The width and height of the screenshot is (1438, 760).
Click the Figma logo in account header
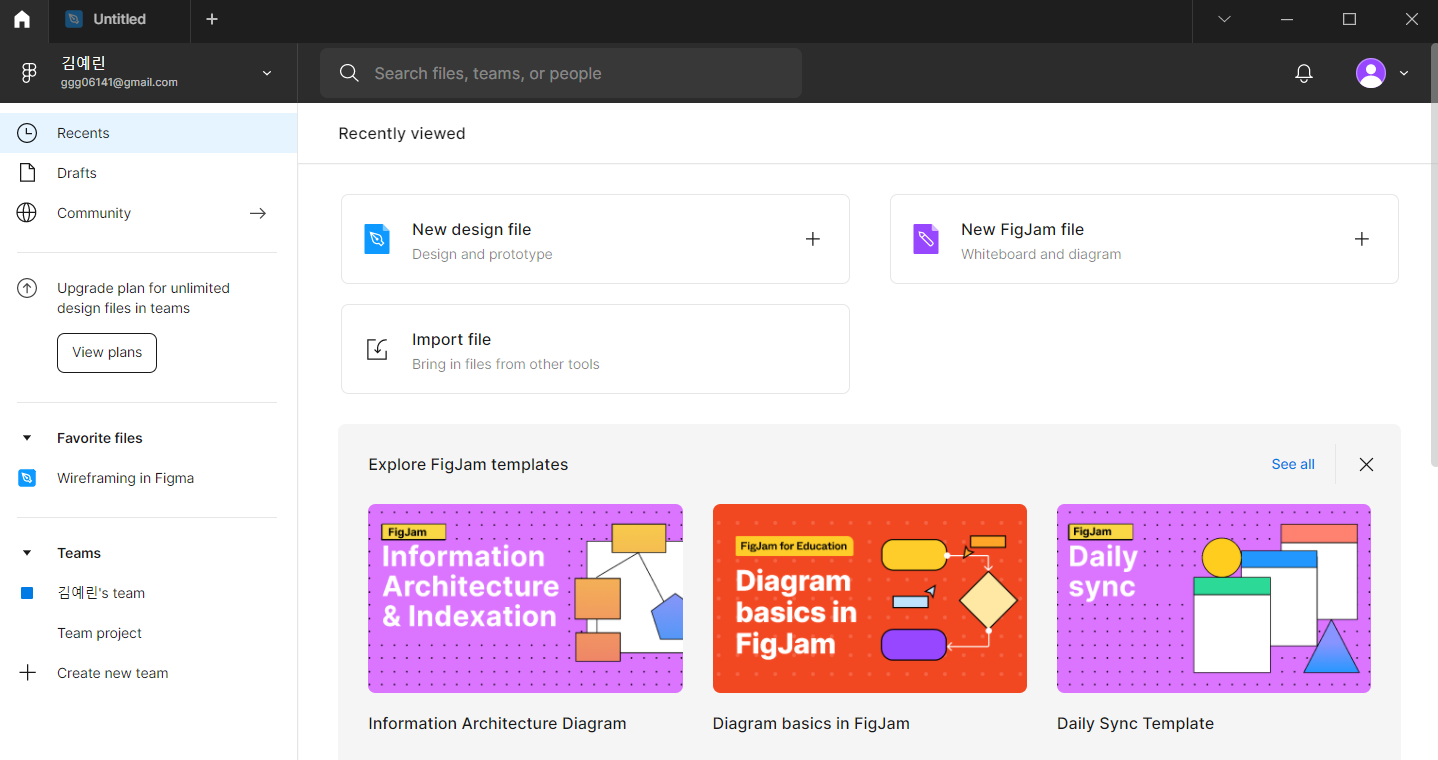[29, 73]
